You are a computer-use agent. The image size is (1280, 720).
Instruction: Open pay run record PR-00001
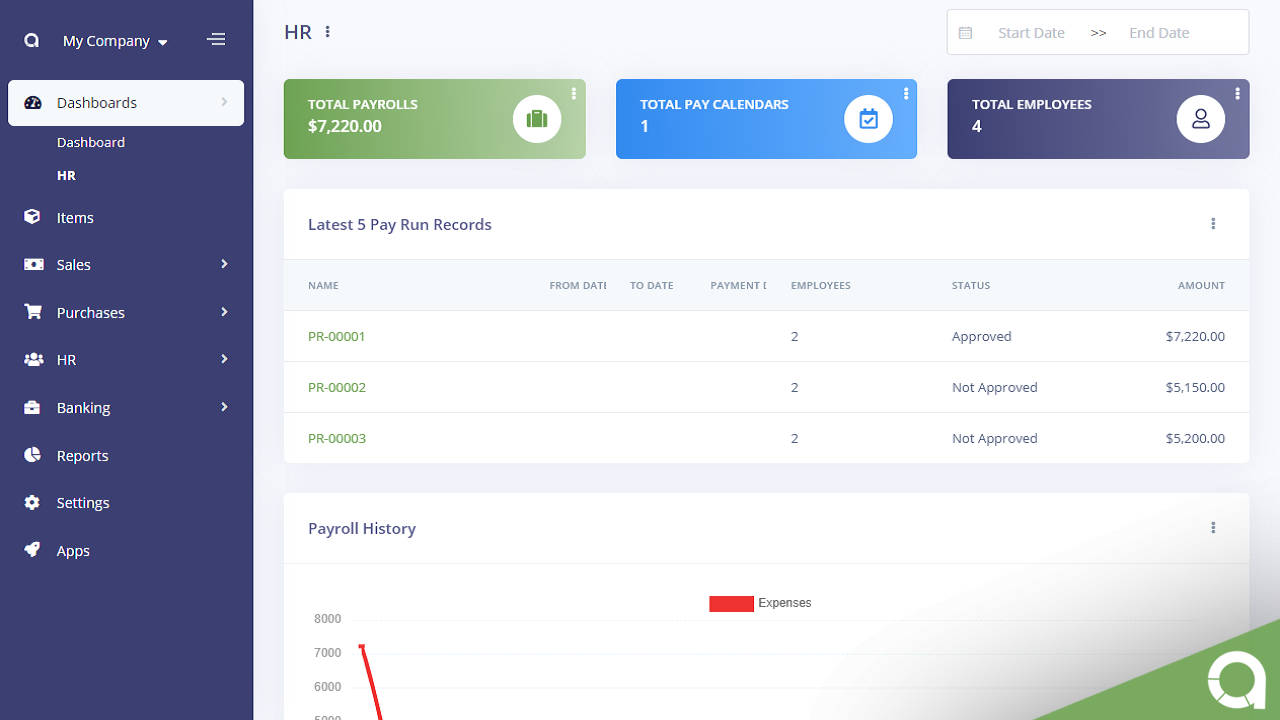(336, 336)
